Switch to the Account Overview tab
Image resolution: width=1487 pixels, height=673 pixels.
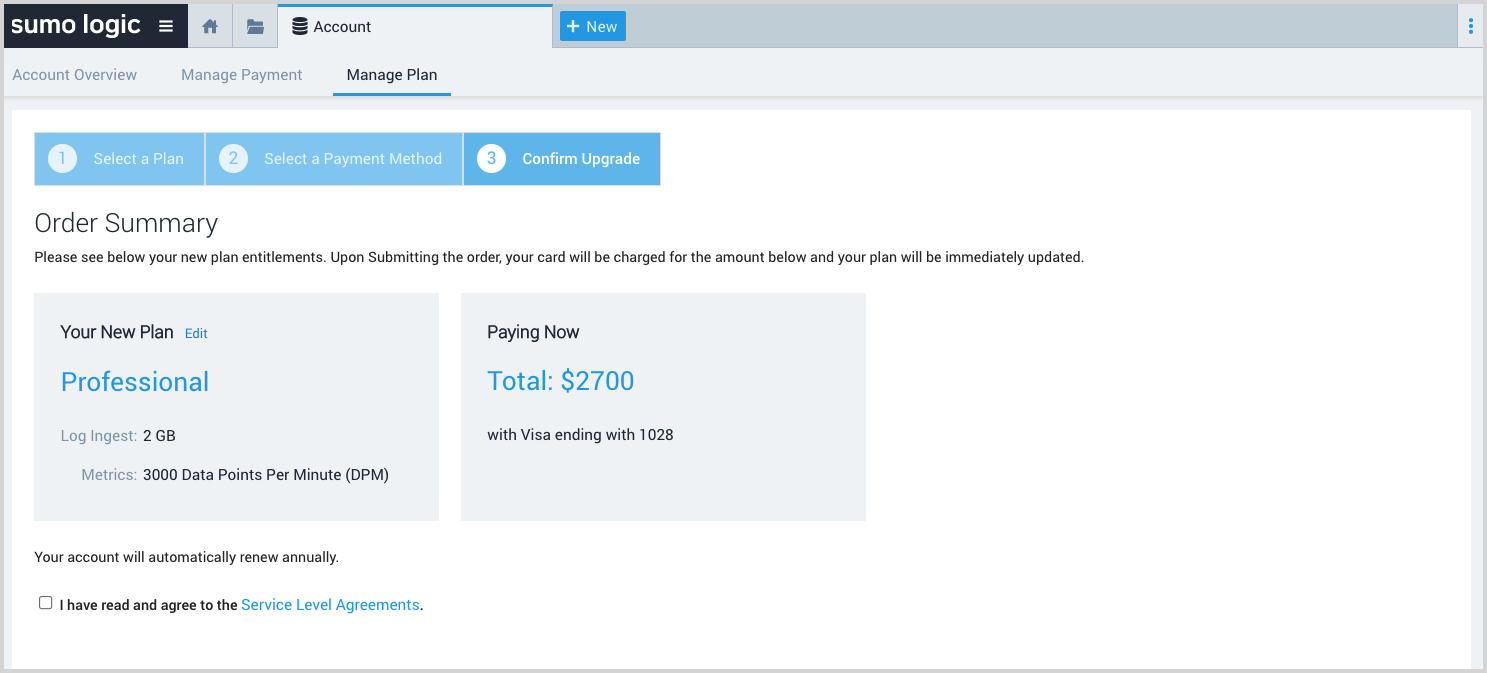[x=75, y=75]
